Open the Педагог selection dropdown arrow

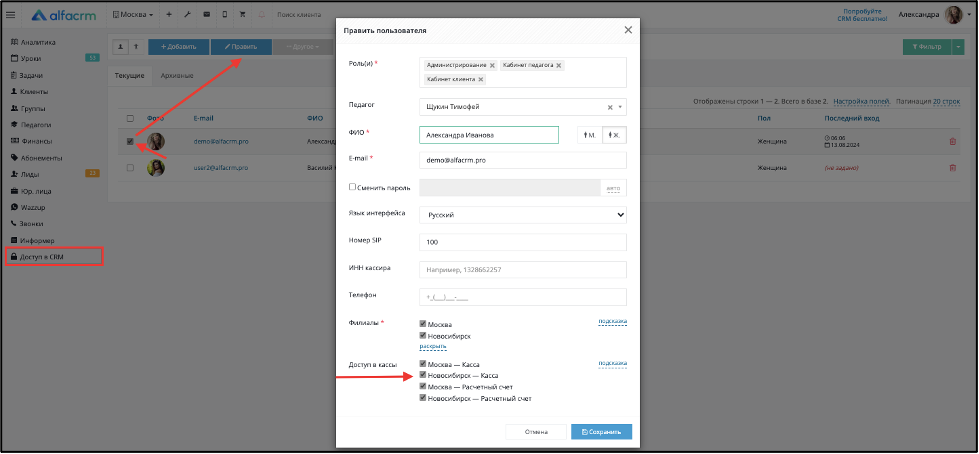coord(620,107)
